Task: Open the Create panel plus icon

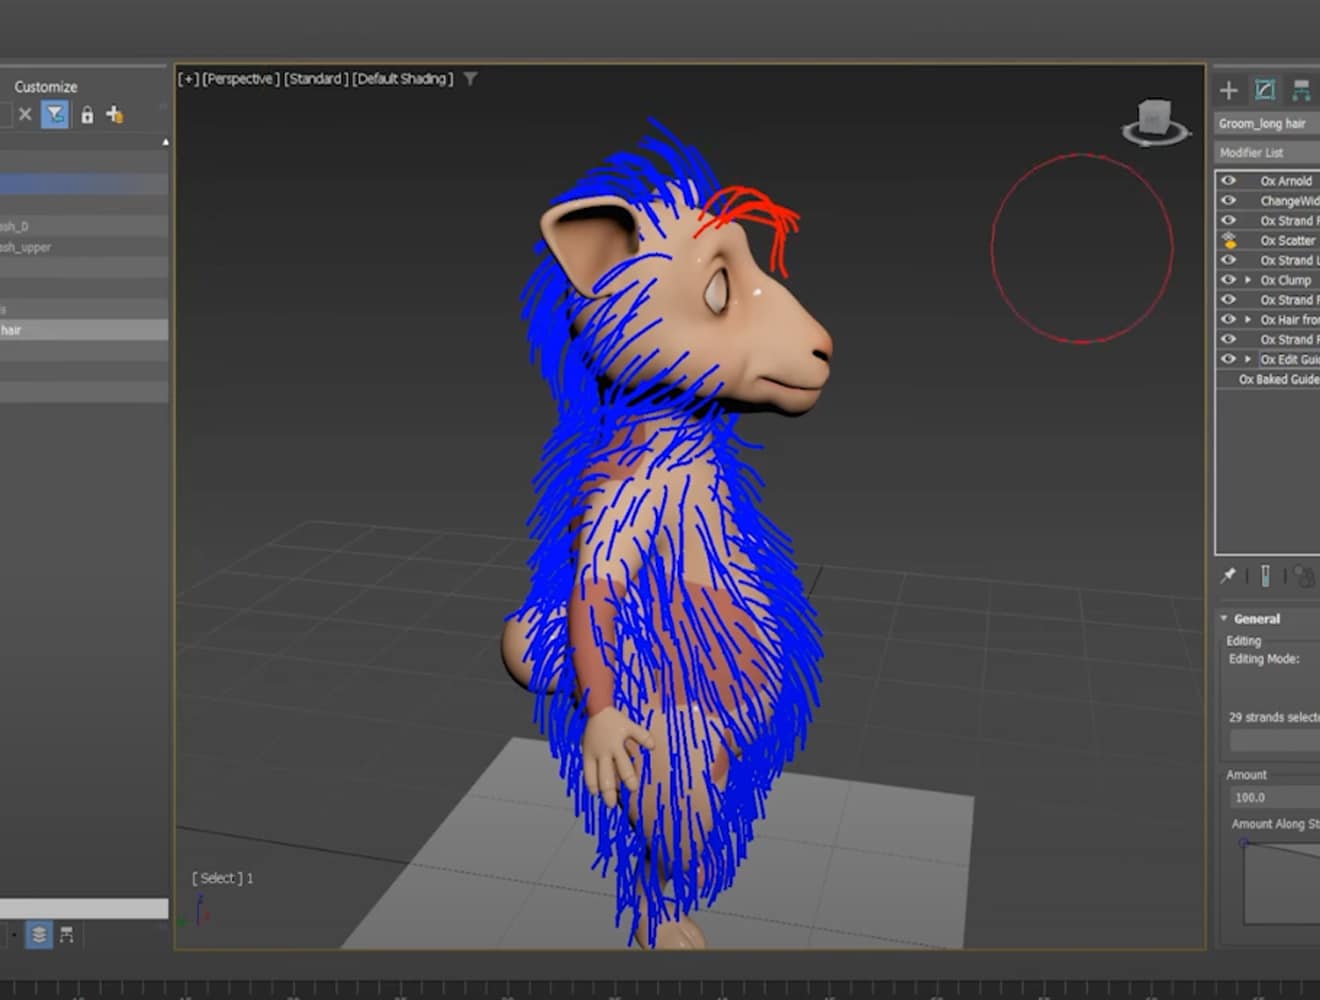Action: click(1229, 90)
